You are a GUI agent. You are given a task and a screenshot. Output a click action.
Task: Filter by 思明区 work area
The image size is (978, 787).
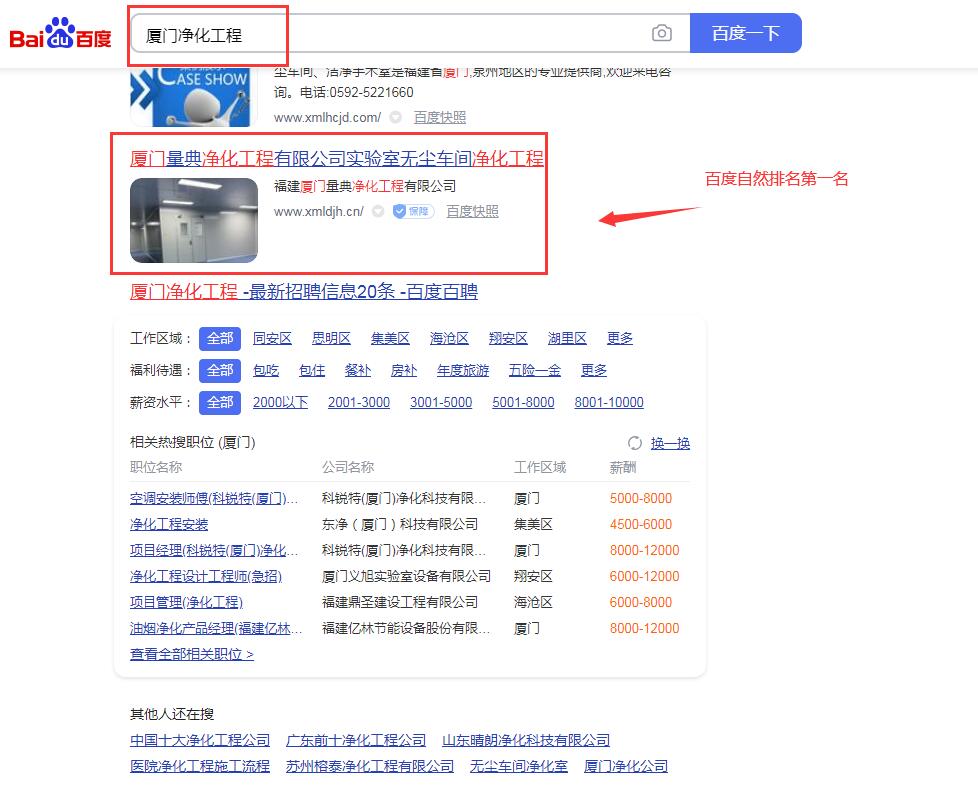pyautogui.click(x=331, y=339)
